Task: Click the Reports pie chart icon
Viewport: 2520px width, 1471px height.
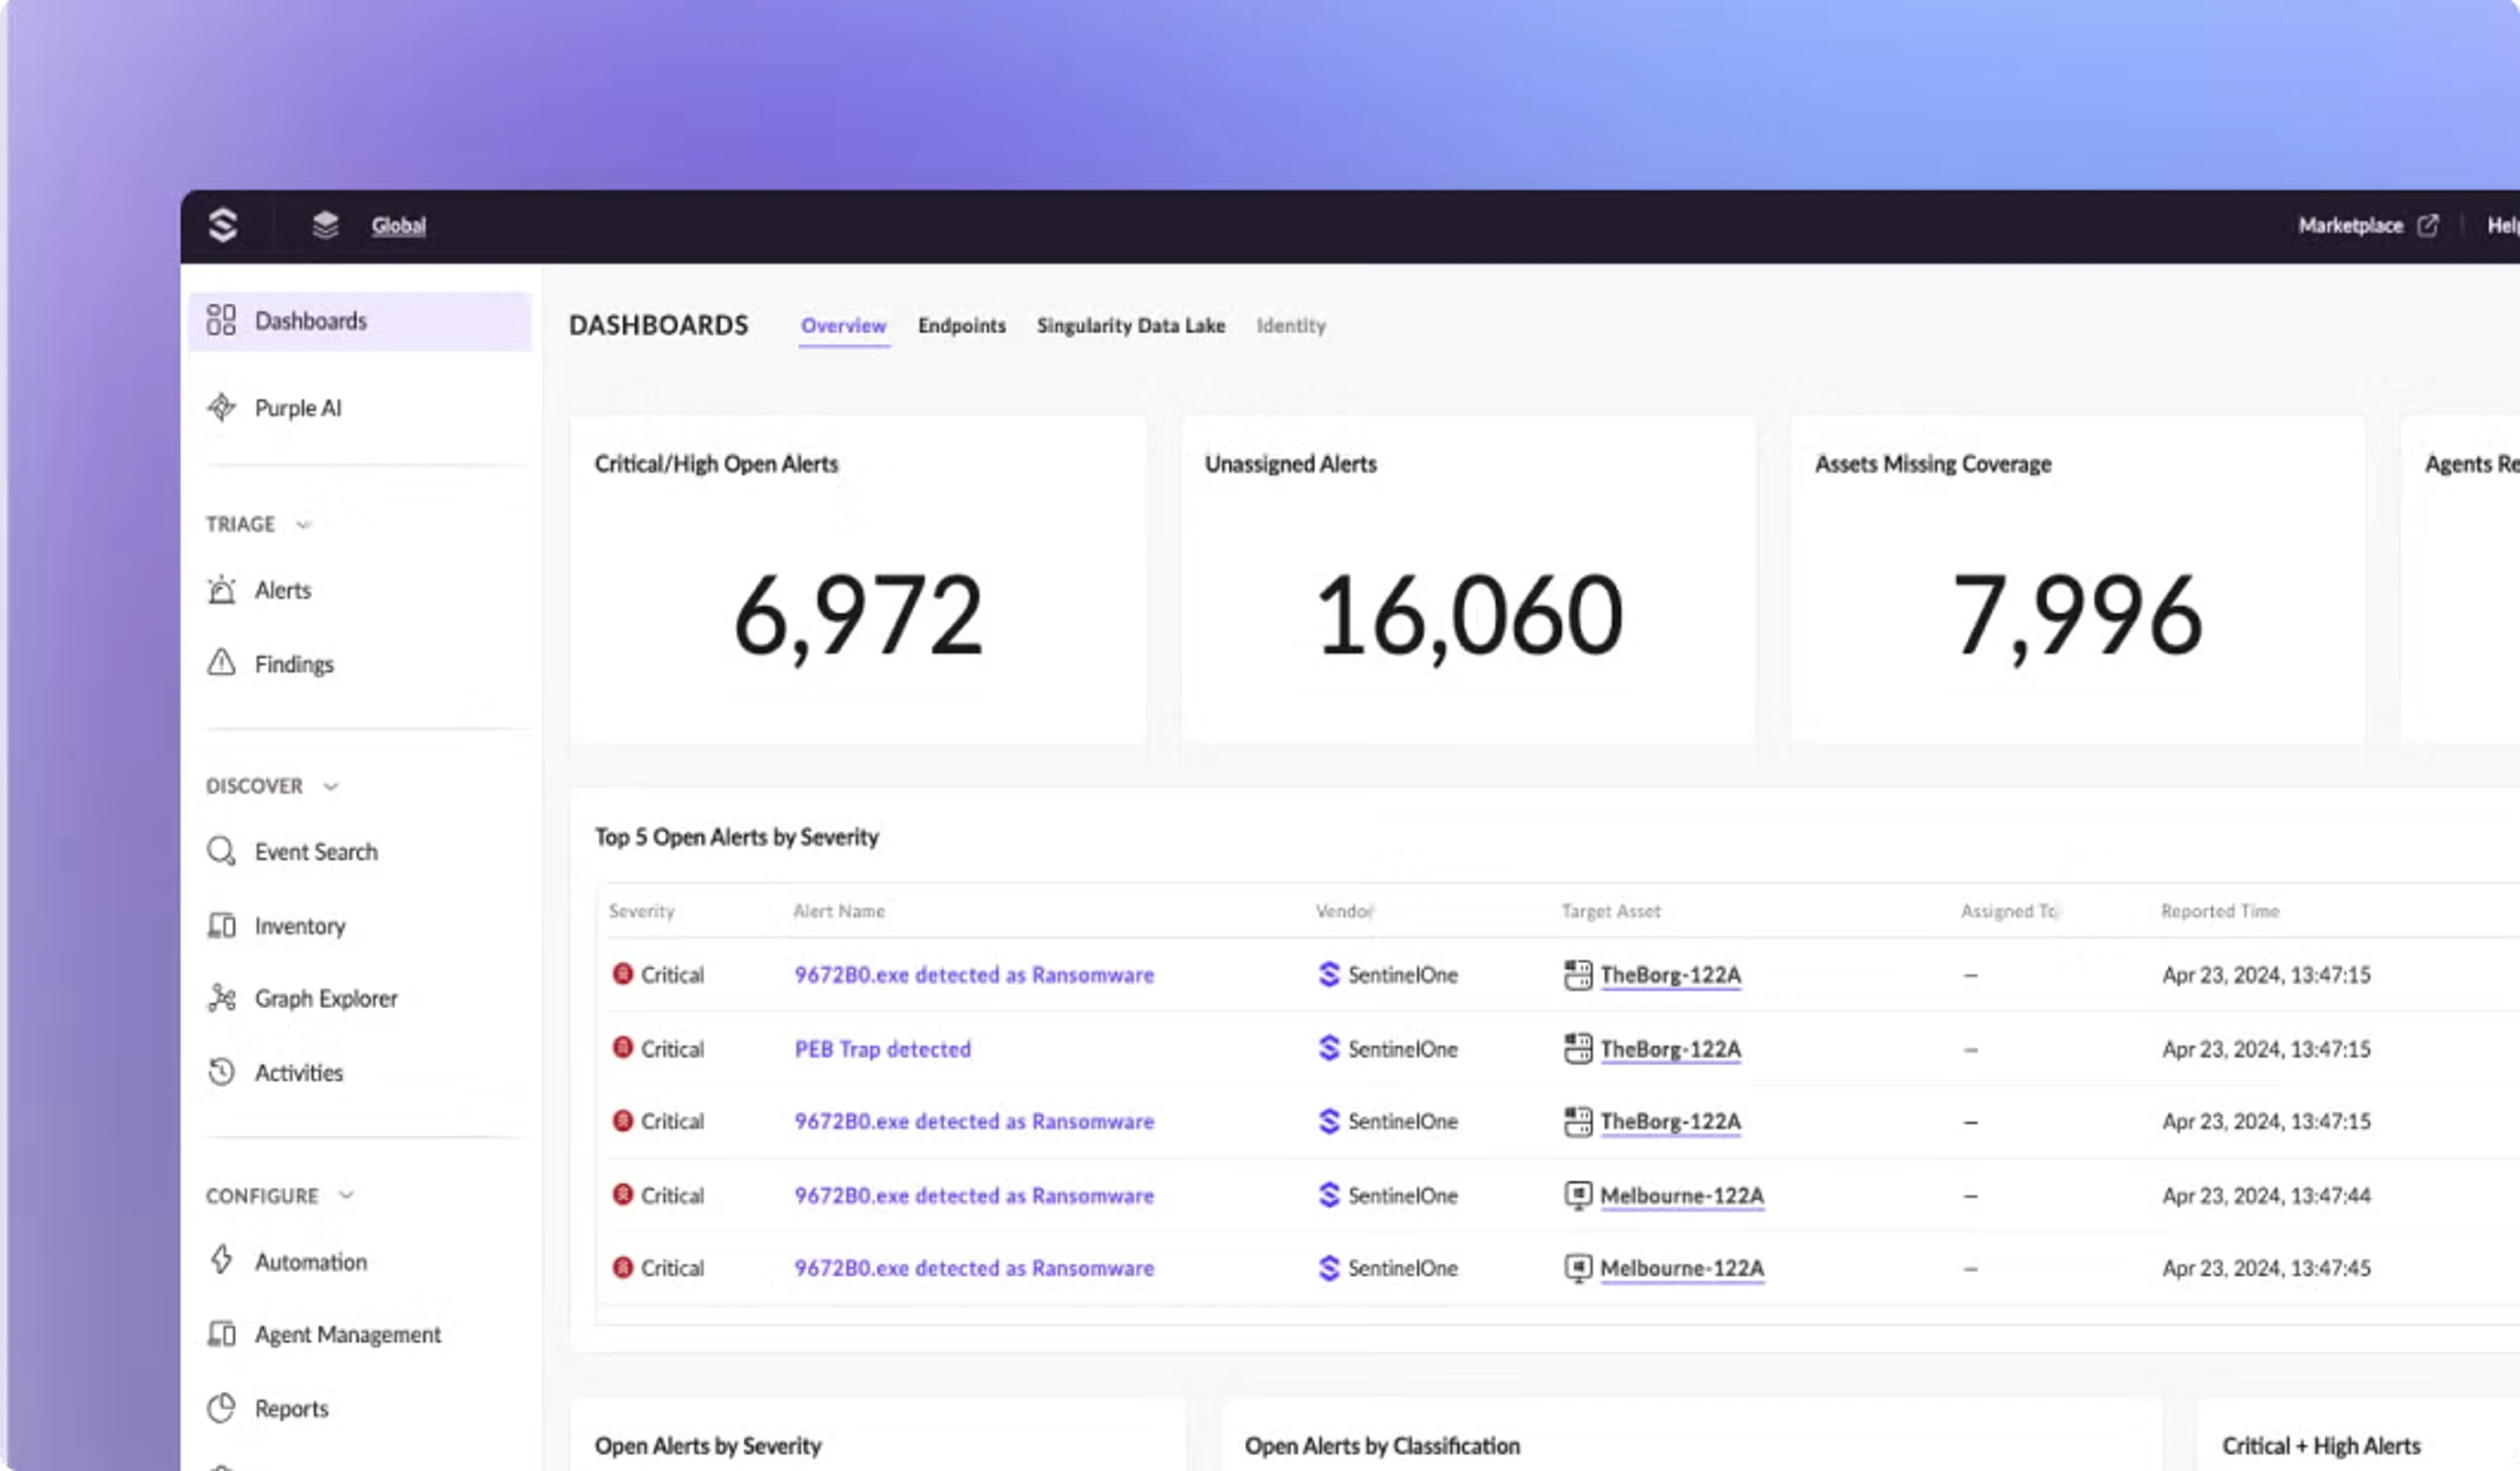Action: [x=221, y=1408]
